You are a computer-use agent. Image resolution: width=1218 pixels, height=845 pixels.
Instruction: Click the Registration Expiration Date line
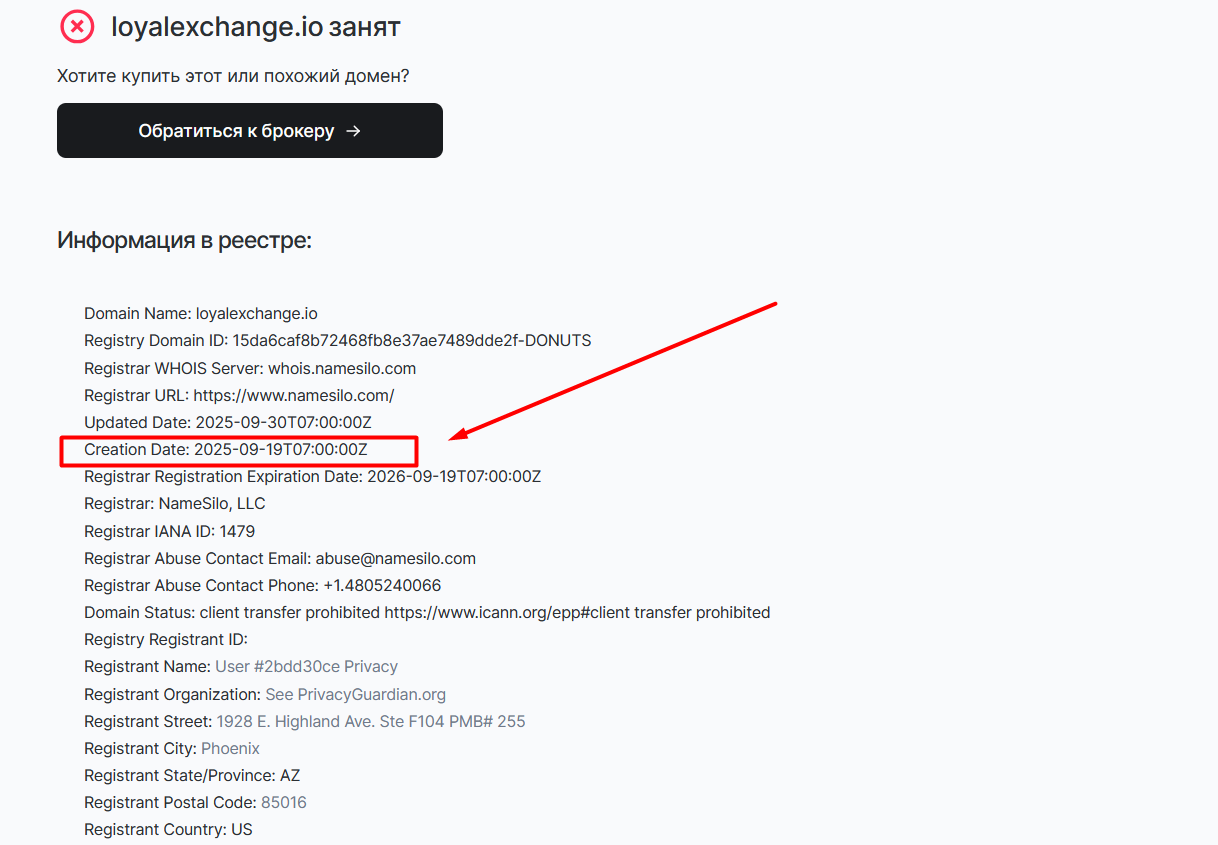(x=312, y=476)
